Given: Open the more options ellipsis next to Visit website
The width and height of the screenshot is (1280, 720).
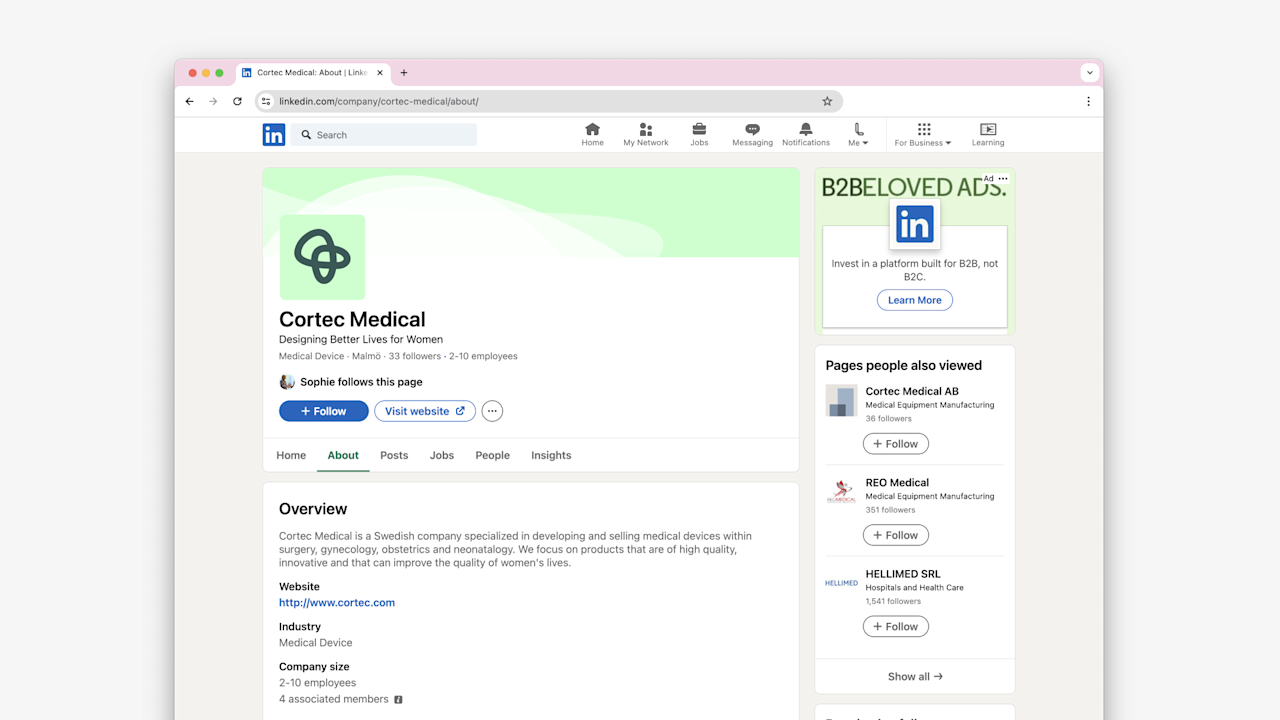Looking at the screenshot, I should 492,411.
